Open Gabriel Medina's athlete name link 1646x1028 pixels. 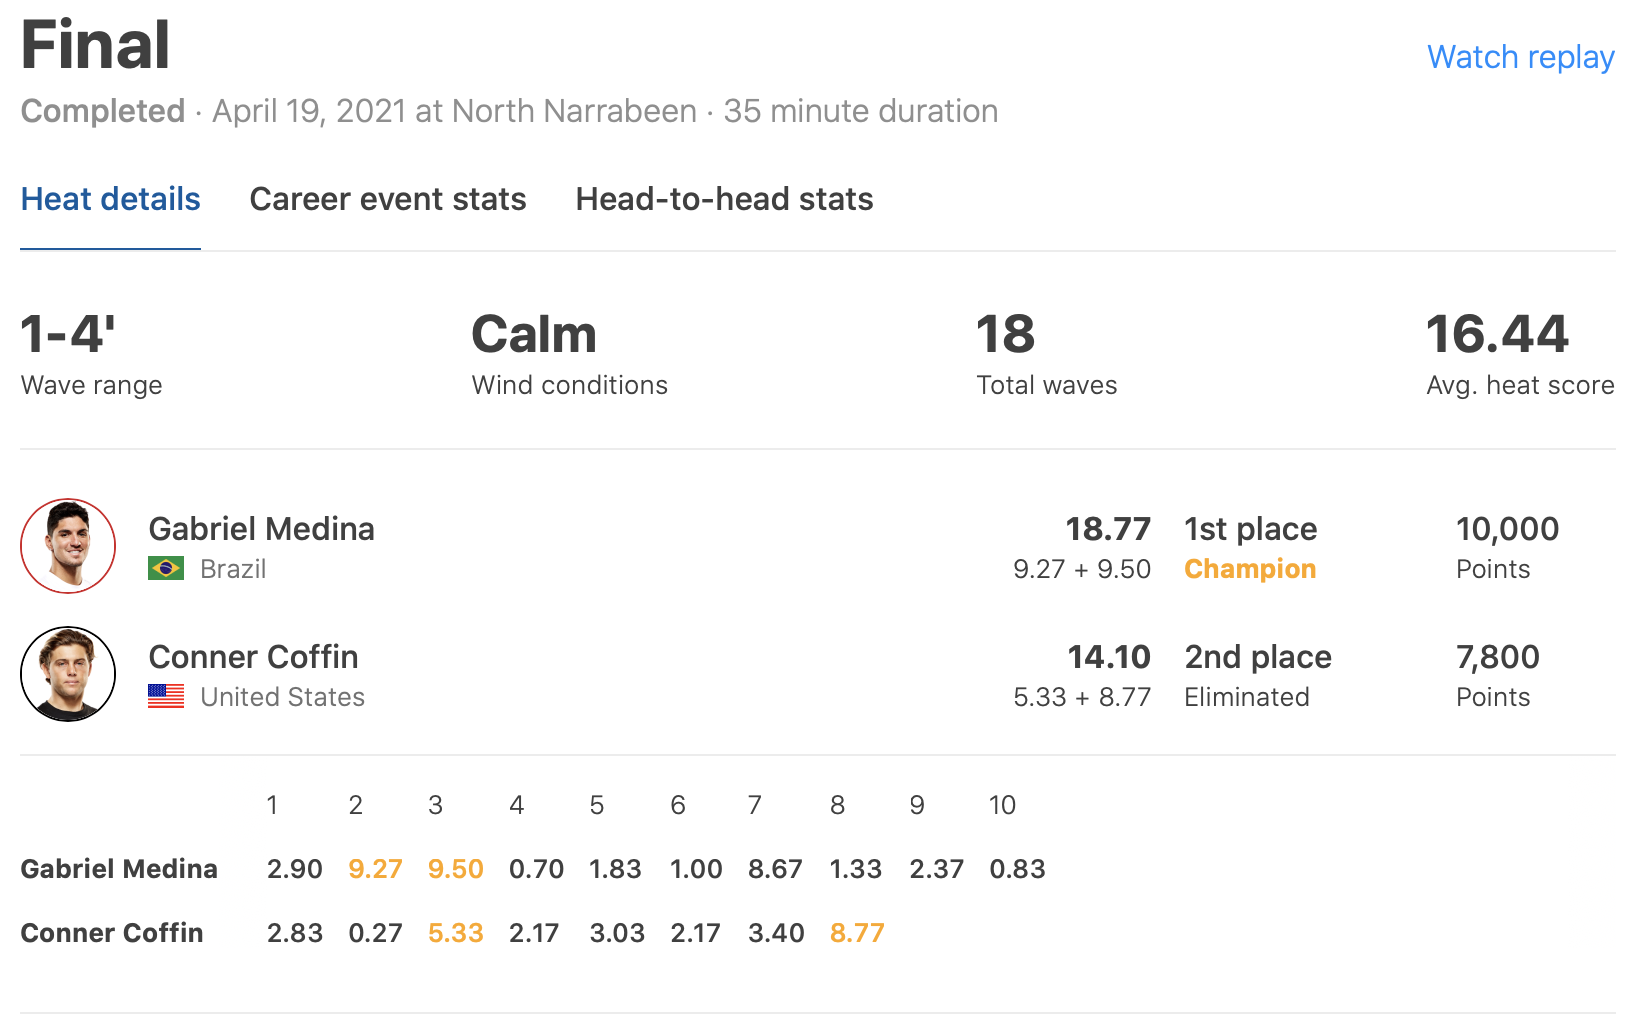click(x=262, y=529)
